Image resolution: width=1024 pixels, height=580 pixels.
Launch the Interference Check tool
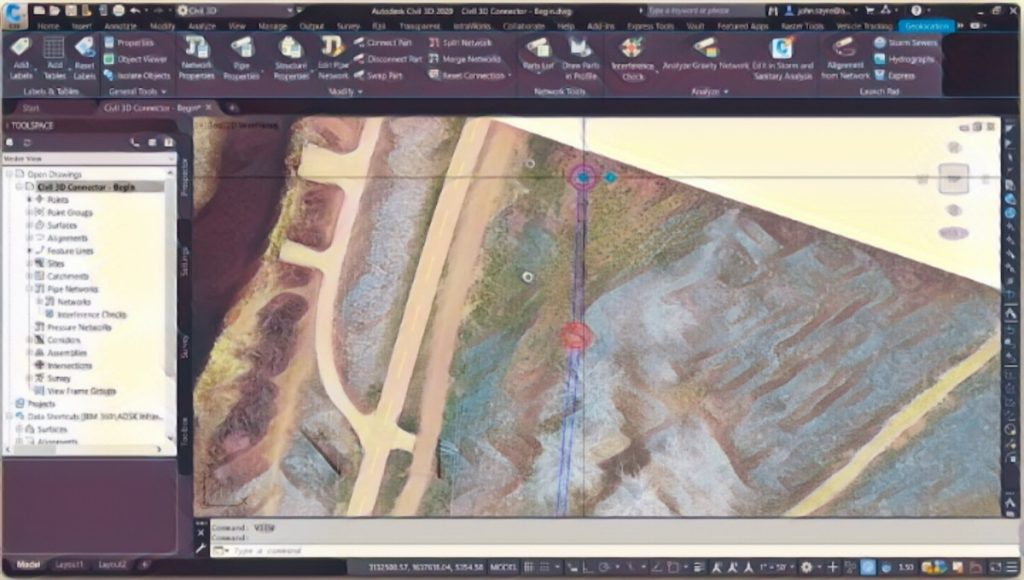tap(632, 58)
